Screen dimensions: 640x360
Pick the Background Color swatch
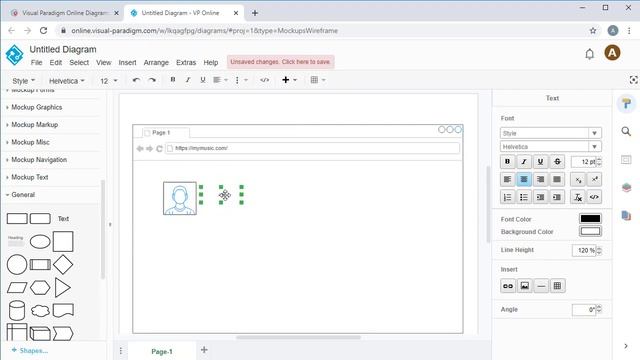coord(590,231)
